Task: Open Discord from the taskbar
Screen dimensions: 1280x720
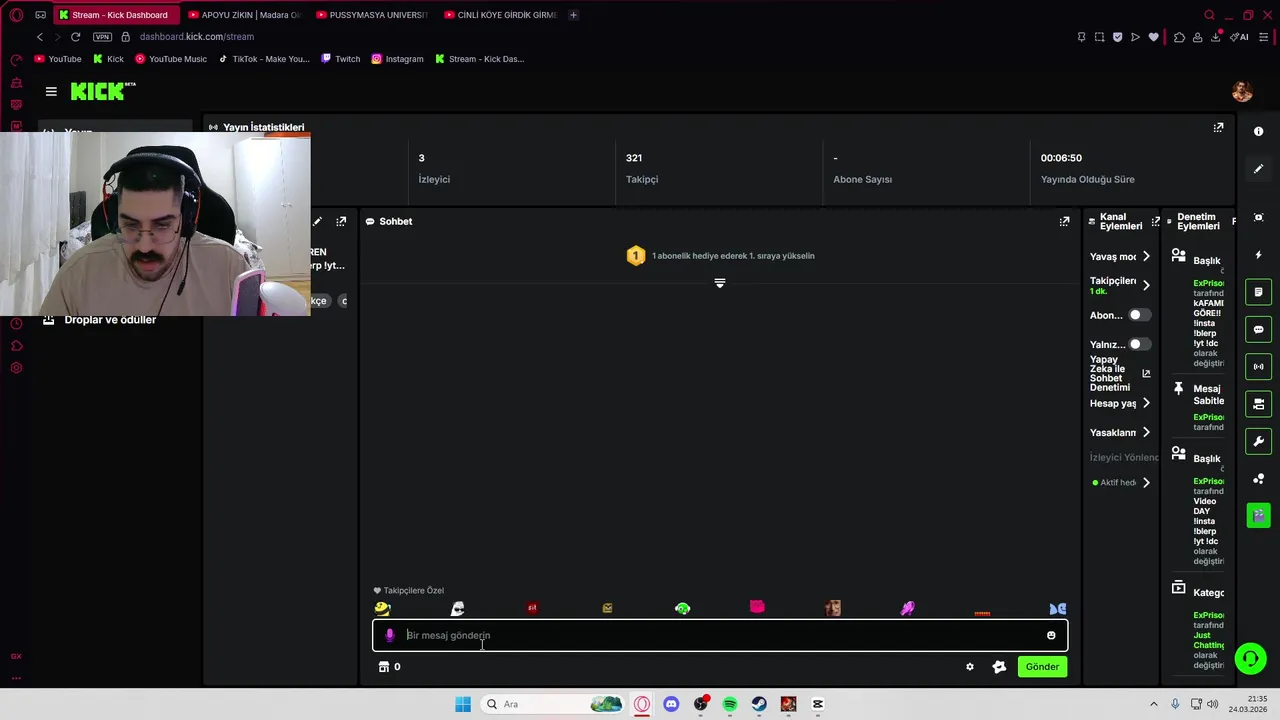Action: (x=671, y=704)
